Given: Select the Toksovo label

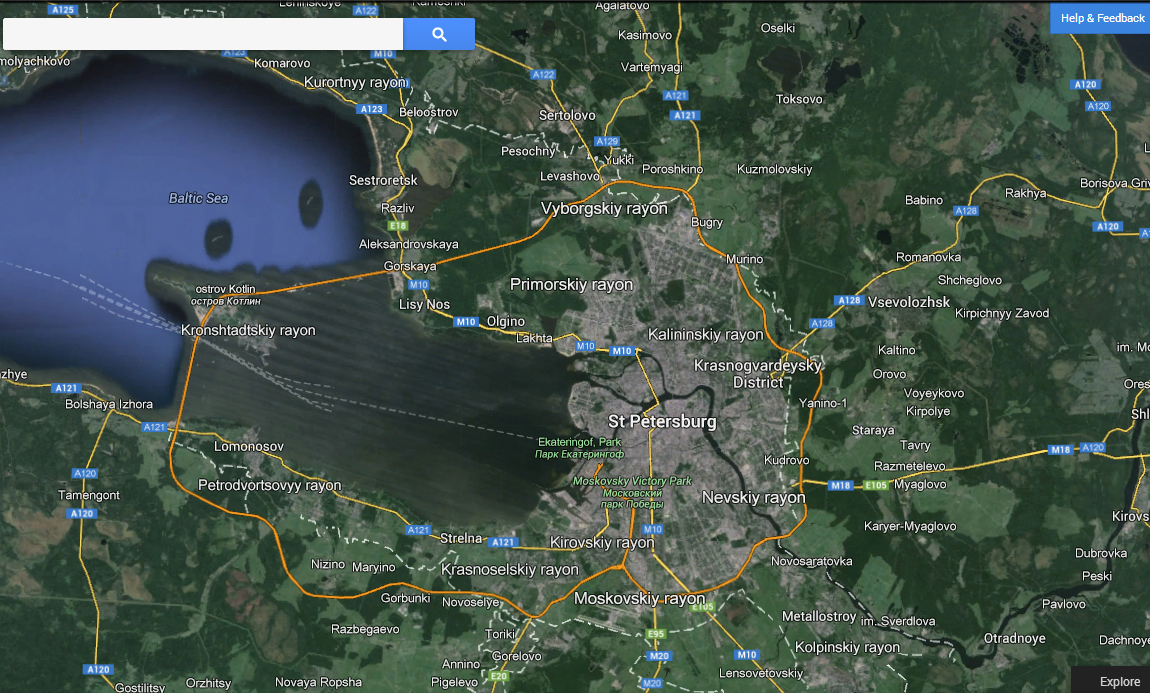Looking at the screenshot, I should (799, 99).
